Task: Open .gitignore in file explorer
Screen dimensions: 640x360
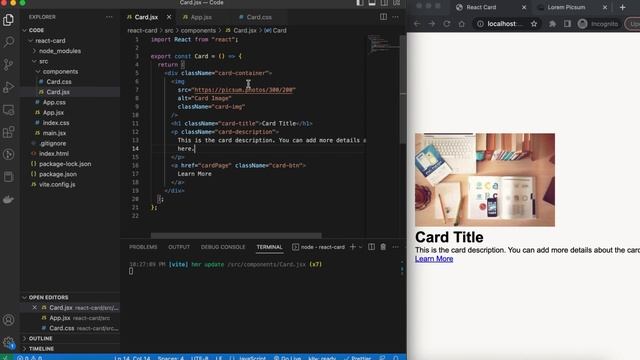Action: click(53, 143)
